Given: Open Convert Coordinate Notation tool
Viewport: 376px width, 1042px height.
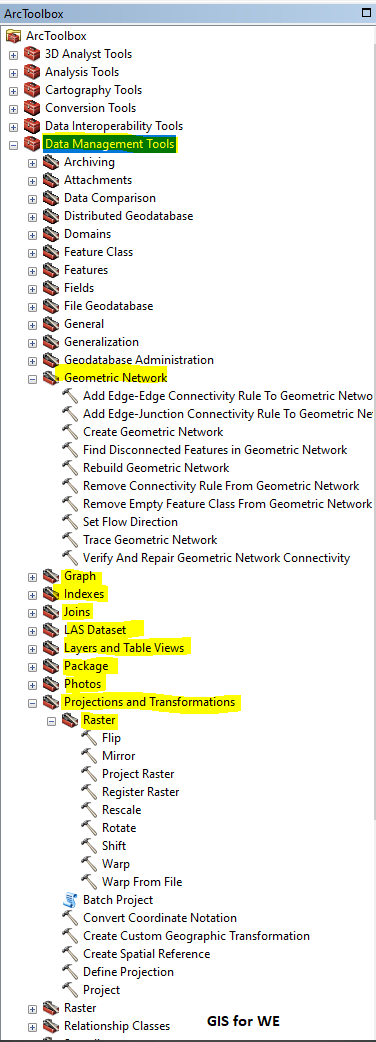Looking at the screenshot, I should 160,918.
